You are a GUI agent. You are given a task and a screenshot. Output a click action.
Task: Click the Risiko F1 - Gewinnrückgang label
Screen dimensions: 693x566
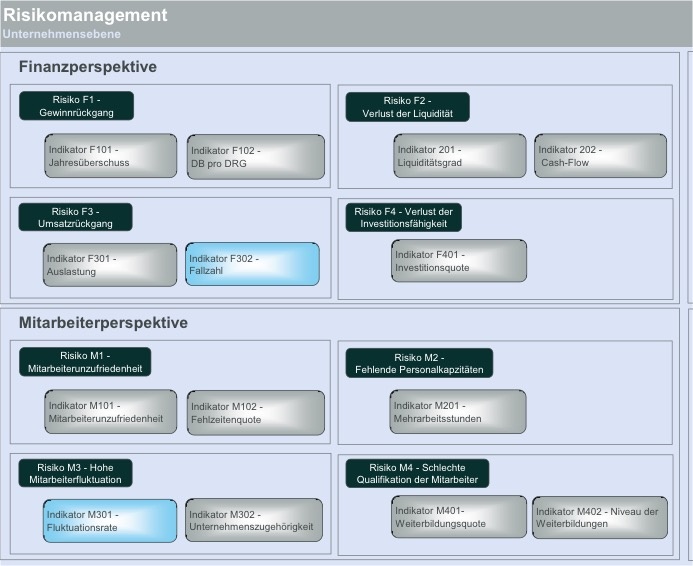click(x=76, y=106)
